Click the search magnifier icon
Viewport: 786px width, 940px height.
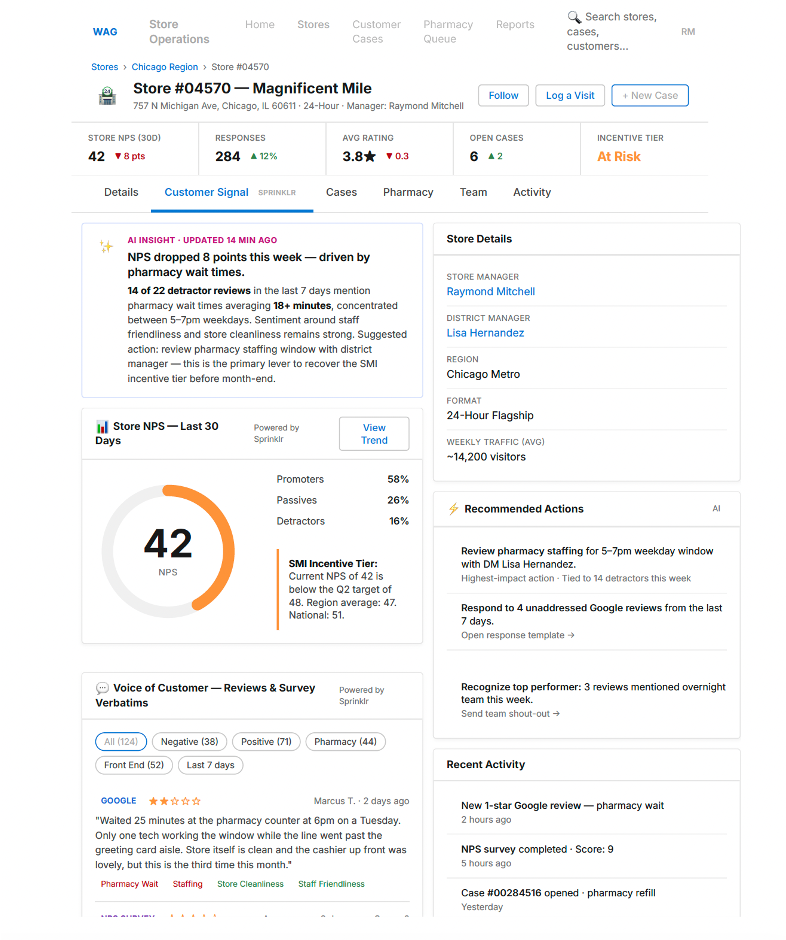coord(574,17)
